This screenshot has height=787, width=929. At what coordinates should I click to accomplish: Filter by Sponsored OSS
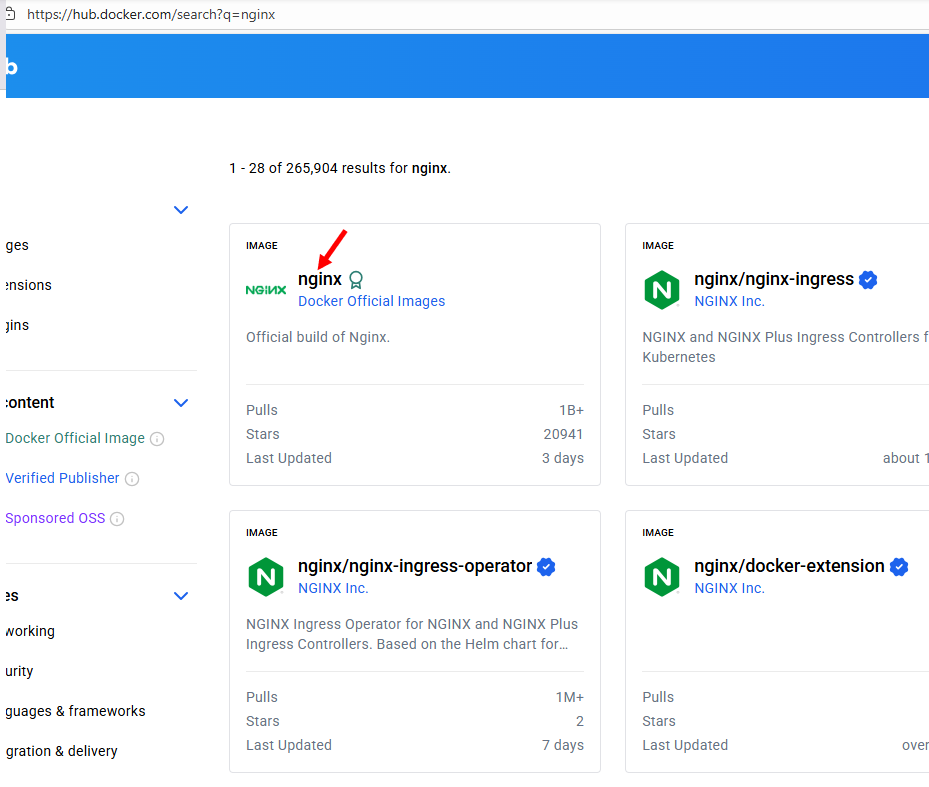[x=55, y=518]
